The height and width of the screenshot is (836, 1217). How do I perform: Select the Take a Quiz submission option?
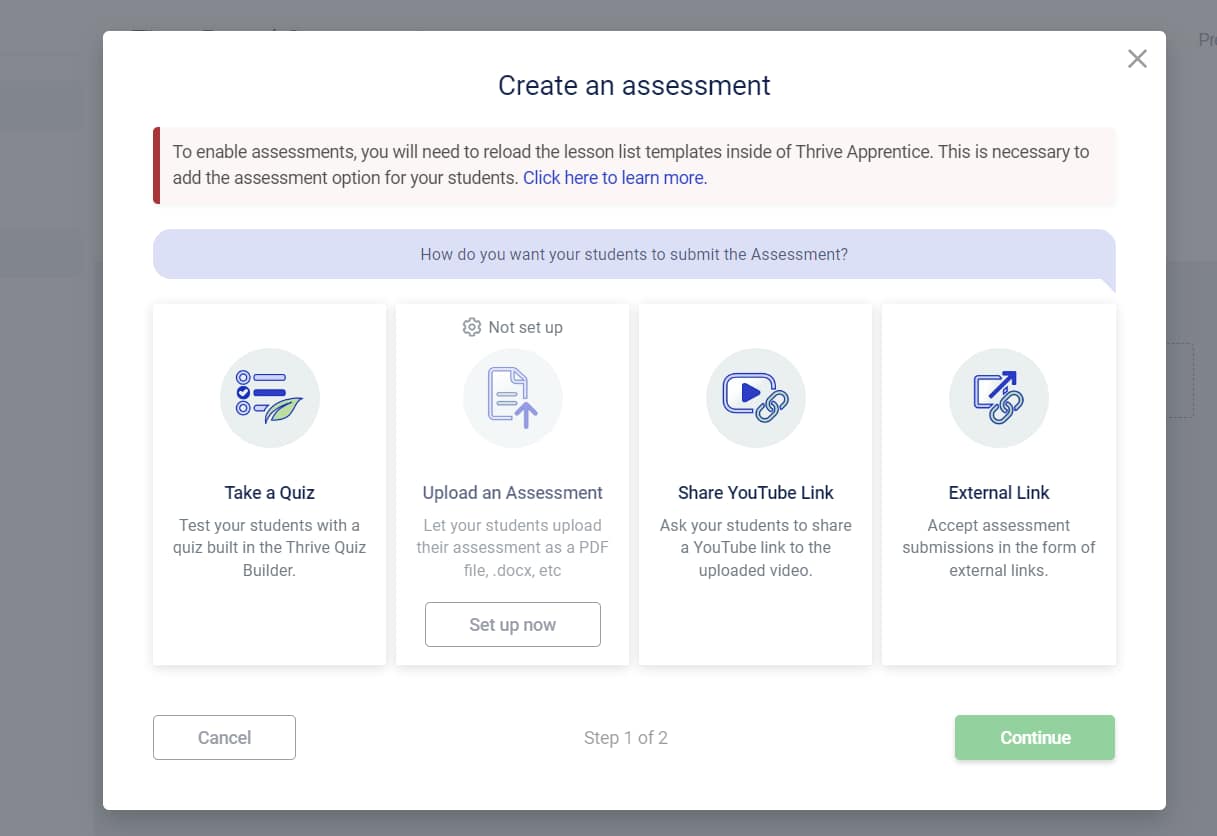[269, 485]
